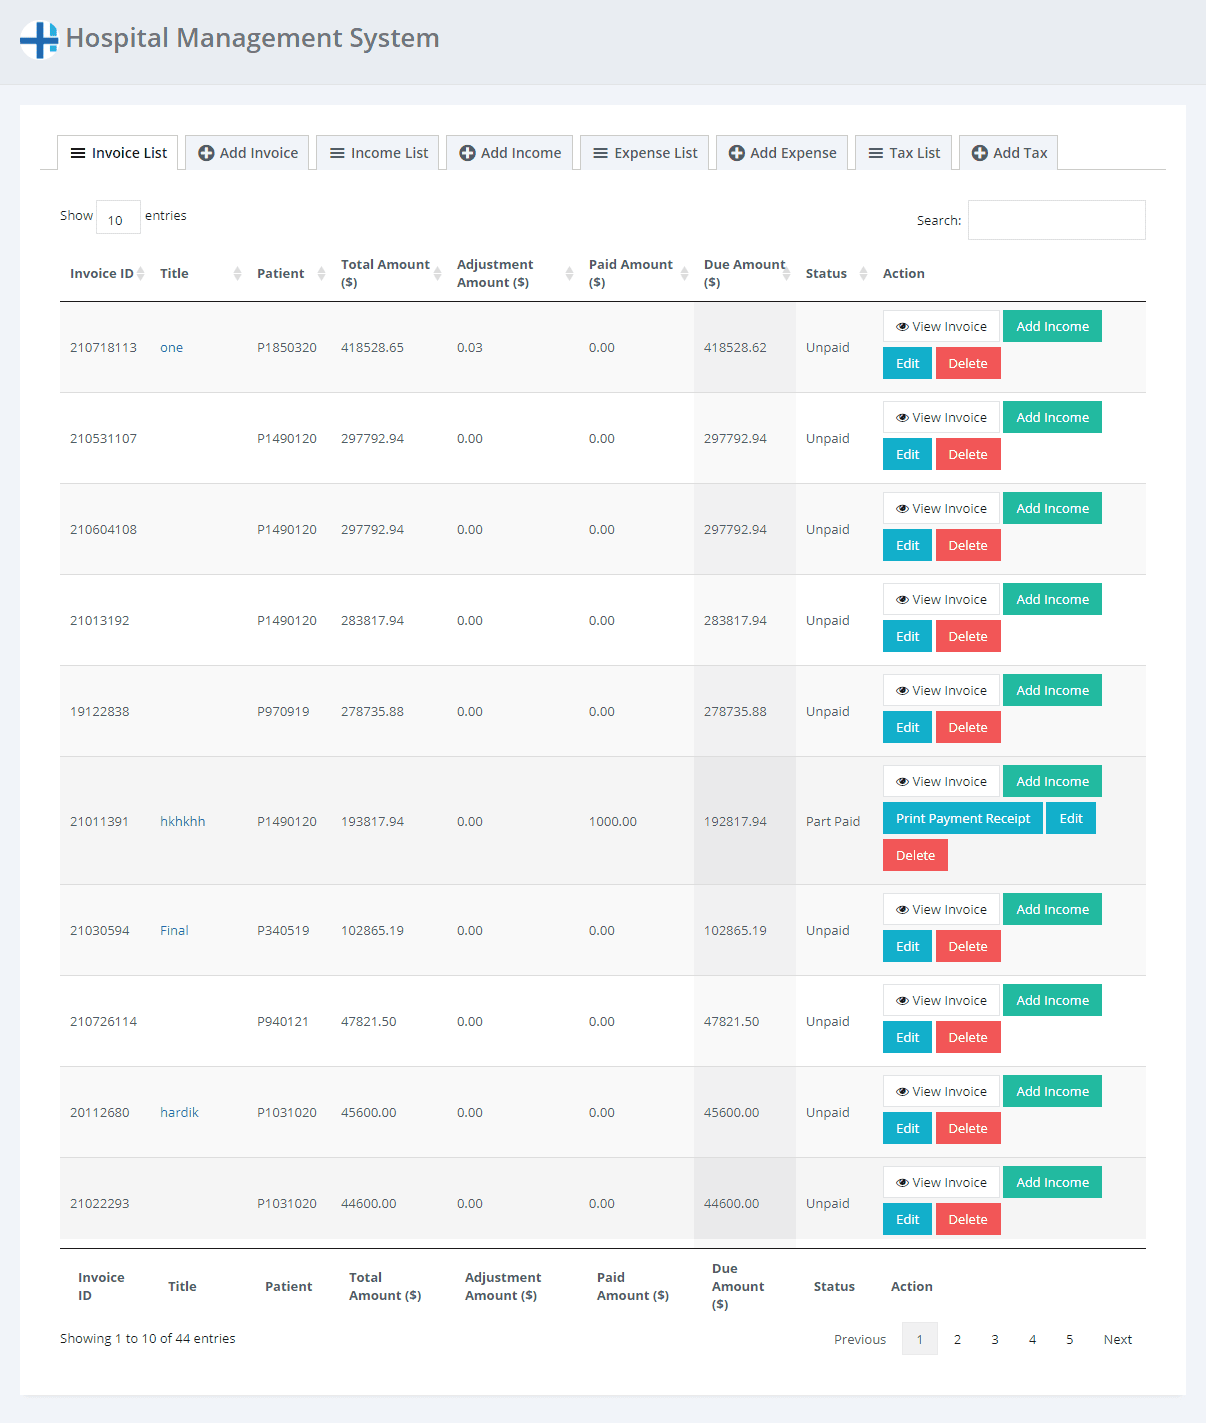Open the Show entries selector

pyautogui.click(x=117, y=217)
